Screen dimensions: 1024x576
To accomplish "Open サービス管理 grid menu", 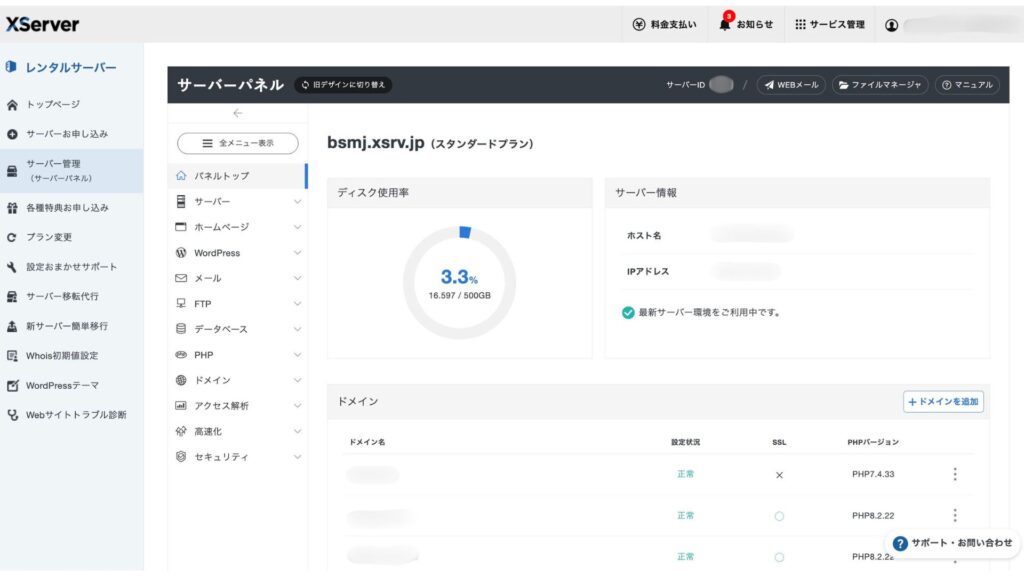I will tap(829, 25).
